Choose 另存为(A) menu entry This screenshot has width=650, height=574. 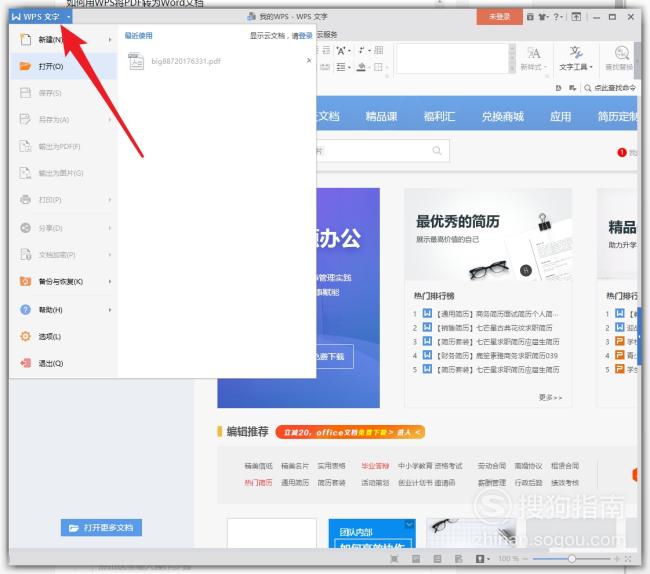pos(62,120)
